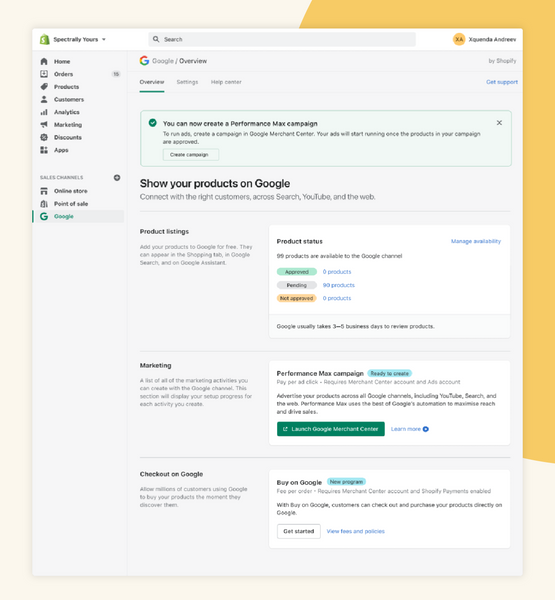The height and width of the screenshot is (600, 555).
Task: Click the by Shopify label
Action: (x=502, y=61)
